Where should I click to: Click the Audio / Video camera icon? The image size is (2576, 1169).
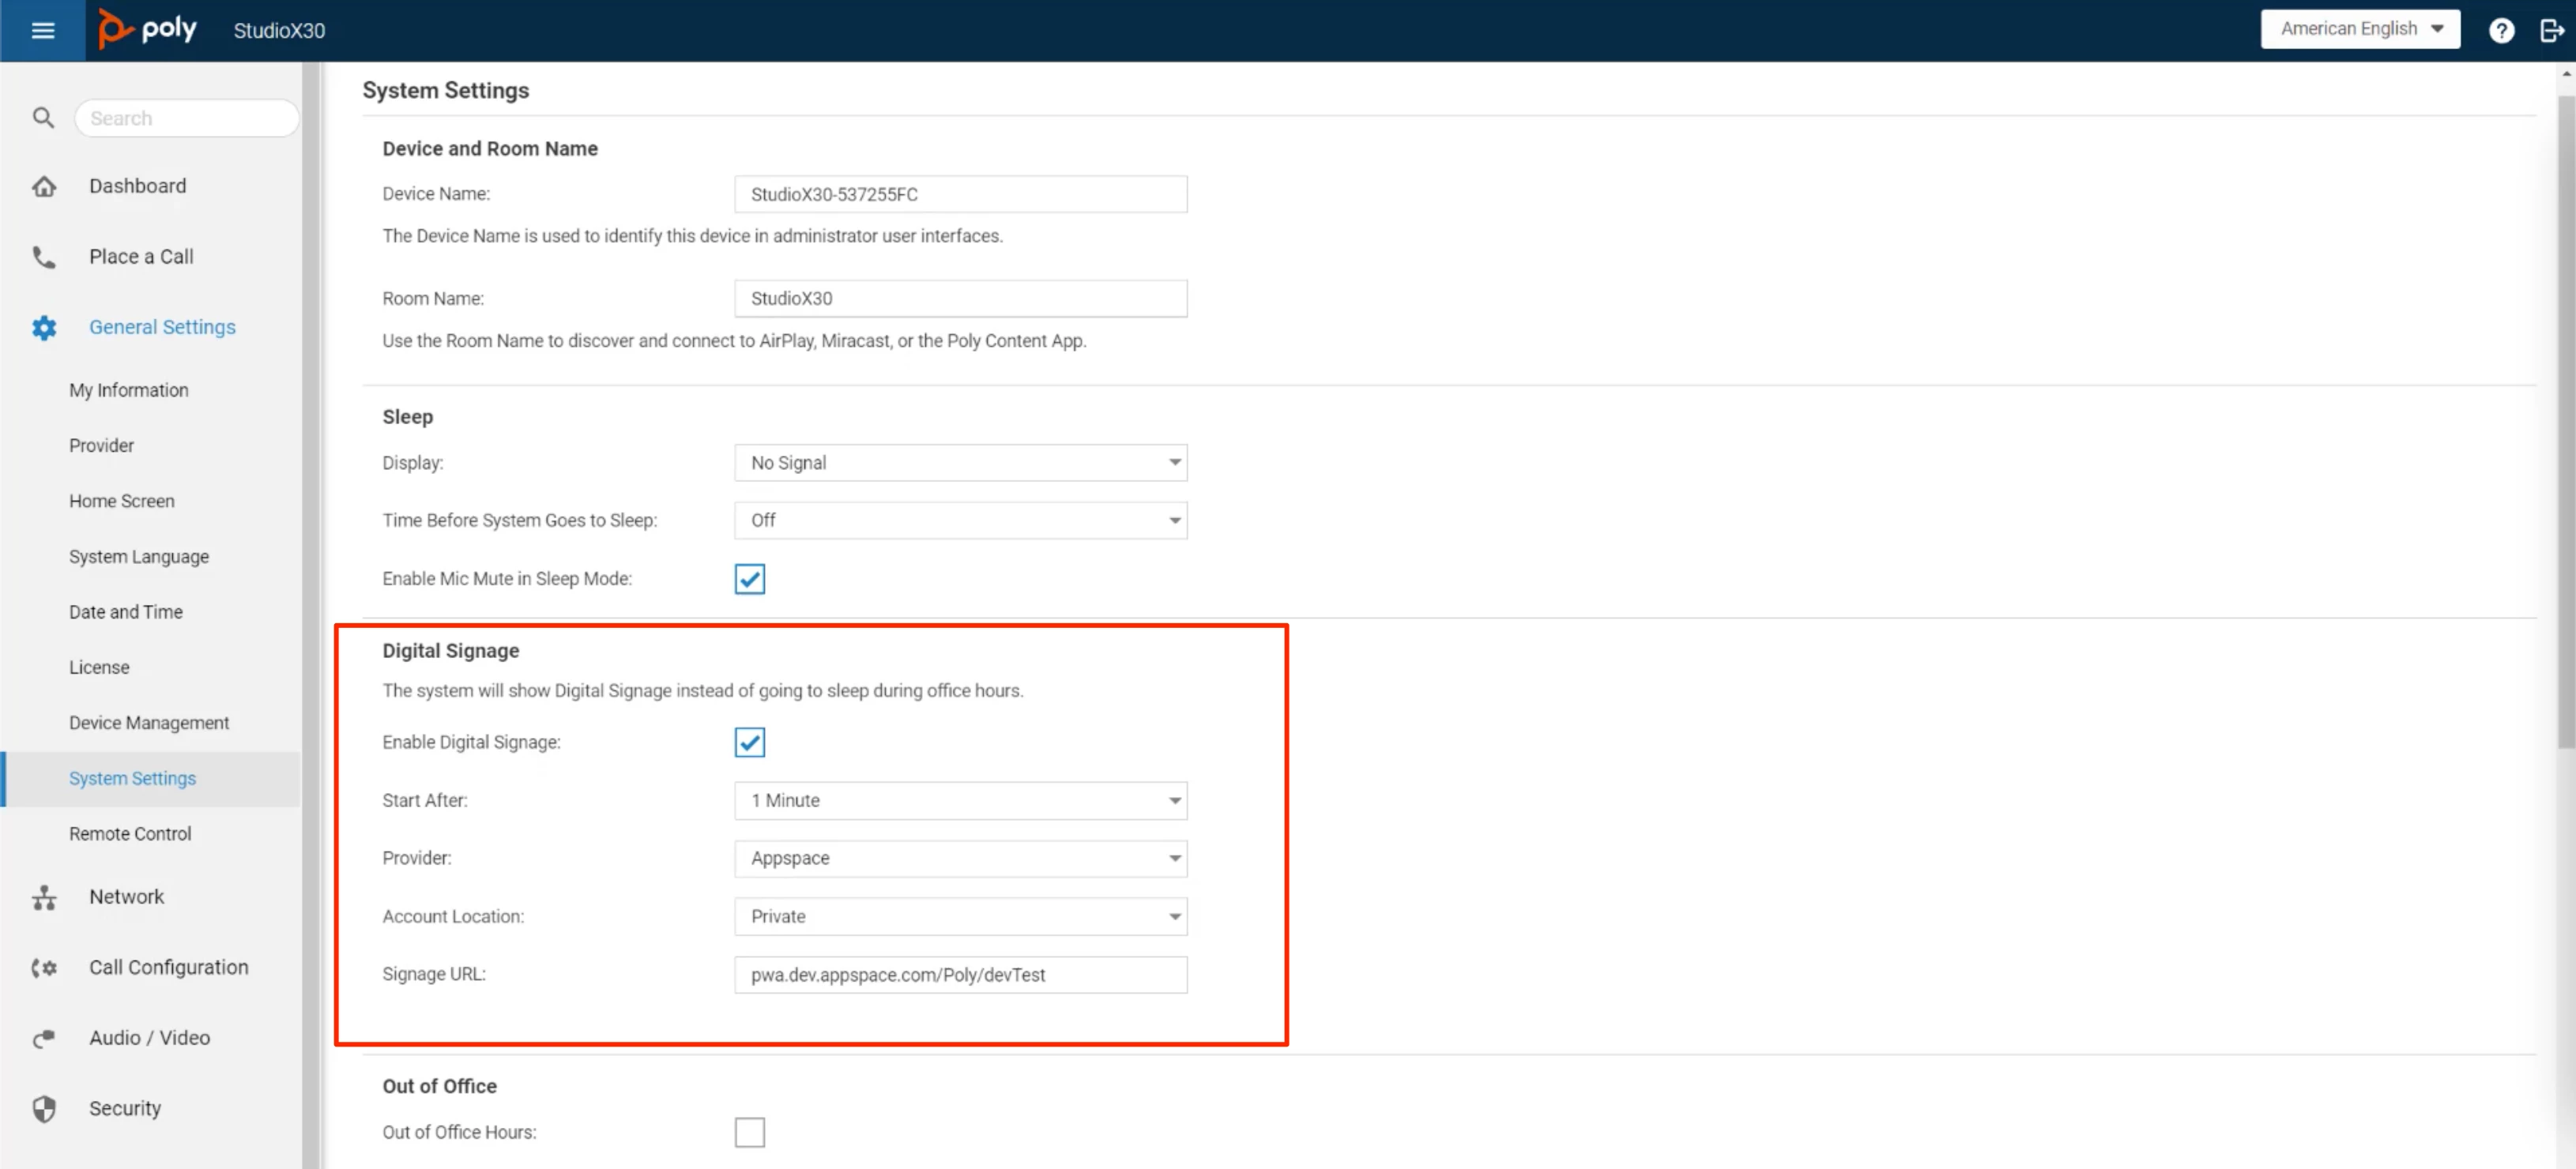(44, 1038)
